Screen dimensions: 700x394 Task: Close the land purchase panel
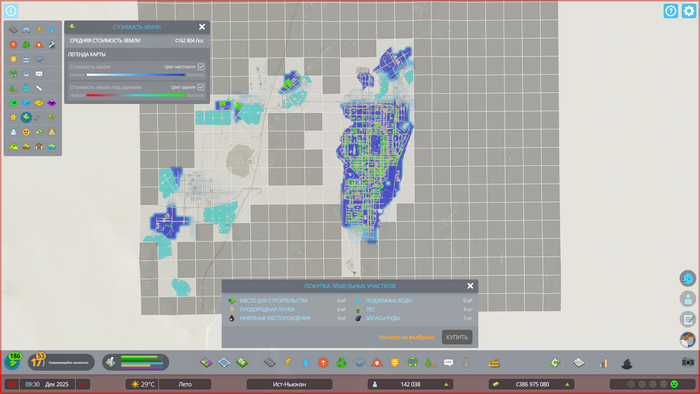pyautogui.click(x=470, y=286)
